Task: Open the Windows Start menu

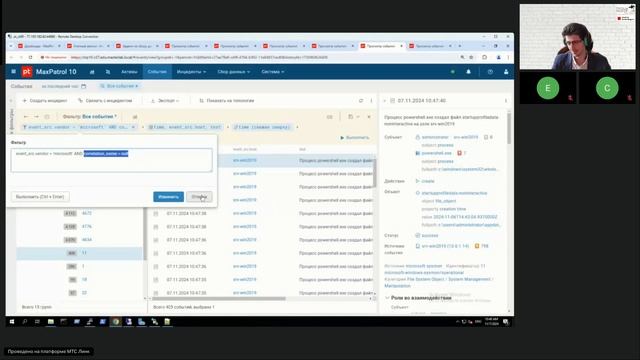Action: (x=12, y=322)
